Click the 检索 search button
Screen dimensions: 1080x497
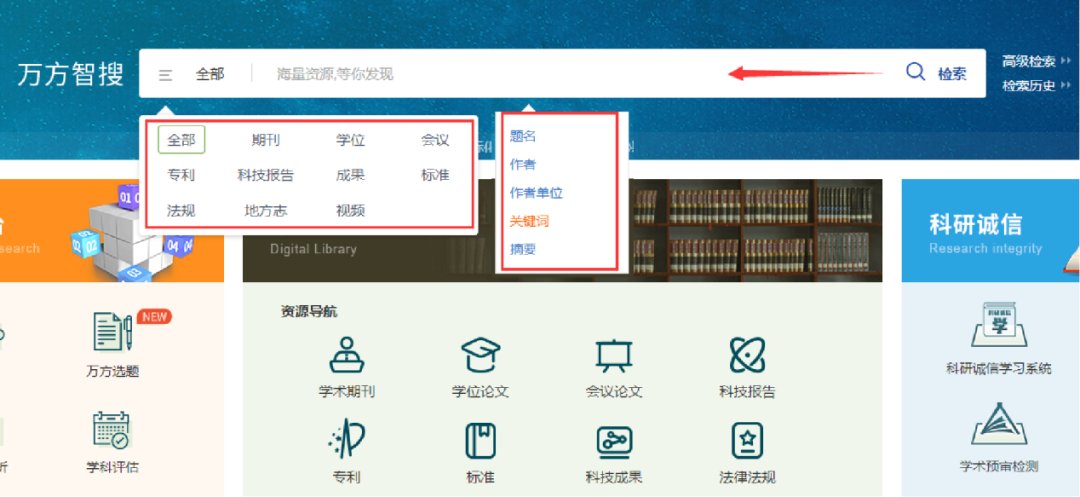coord(952,74)
